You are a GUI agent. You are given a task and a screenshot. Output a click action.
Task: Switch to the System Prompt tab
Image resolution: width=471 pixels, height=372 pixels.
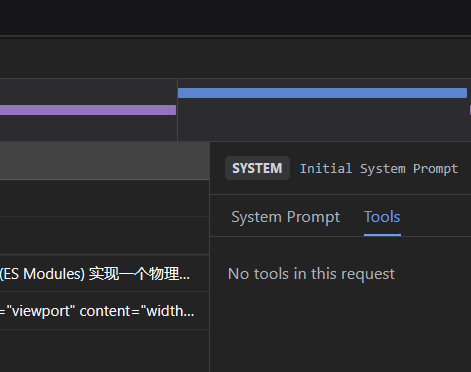click(x=286, y=217)
